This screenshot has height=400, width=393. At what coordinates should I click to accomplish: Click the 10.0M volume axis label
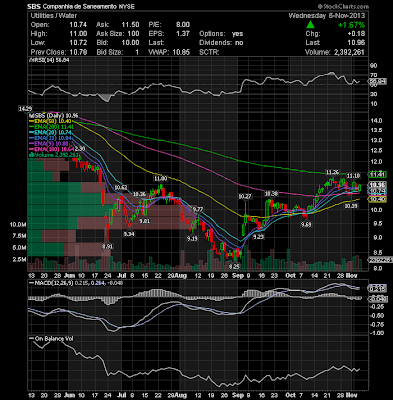click(x=18, y=225)
